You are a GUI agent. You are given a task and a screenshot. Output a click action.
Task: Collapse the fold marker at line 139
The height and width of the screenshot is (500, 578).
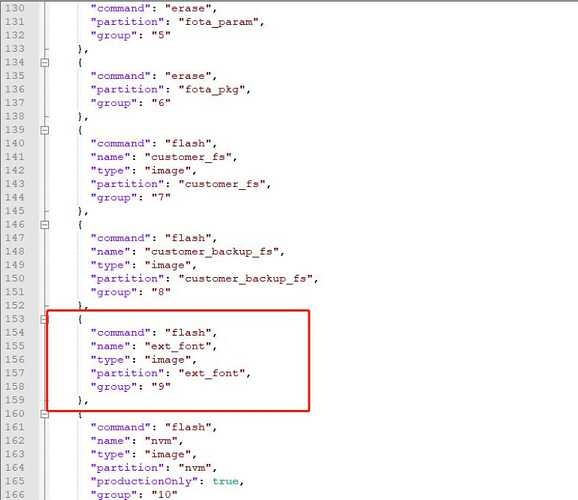coord(45,130)
